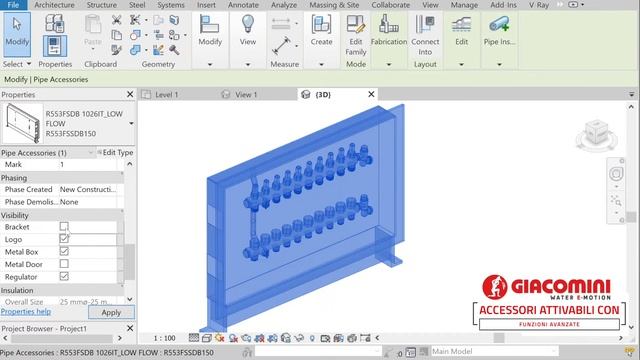Open the family type selector dropdown

pyautogui.click(x=131, y=123)
